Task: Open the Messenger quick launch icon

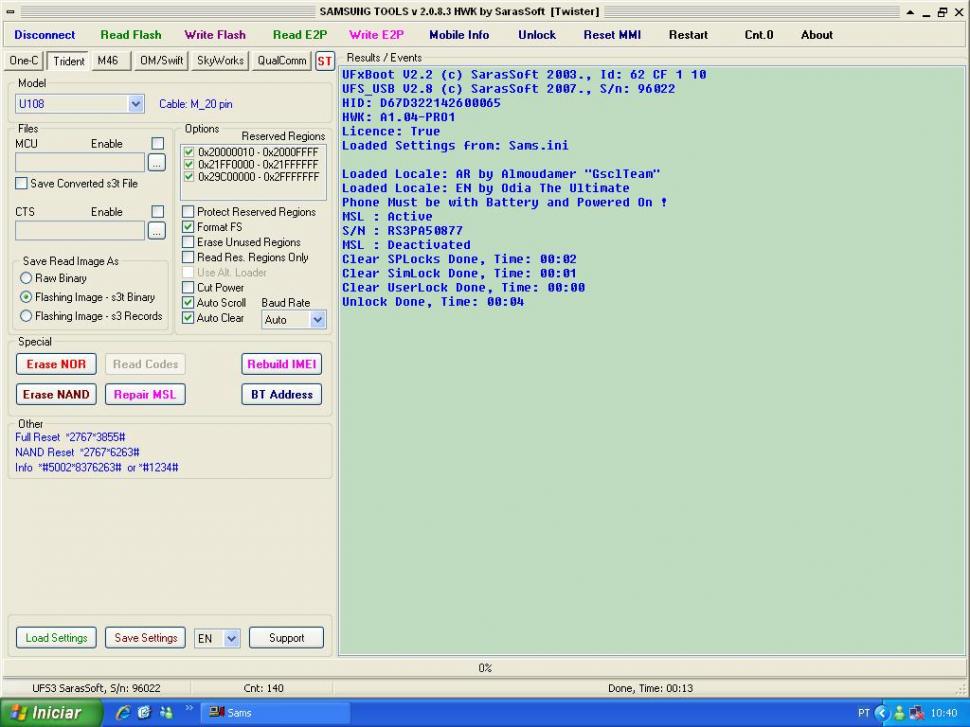Action: point(166,712)
